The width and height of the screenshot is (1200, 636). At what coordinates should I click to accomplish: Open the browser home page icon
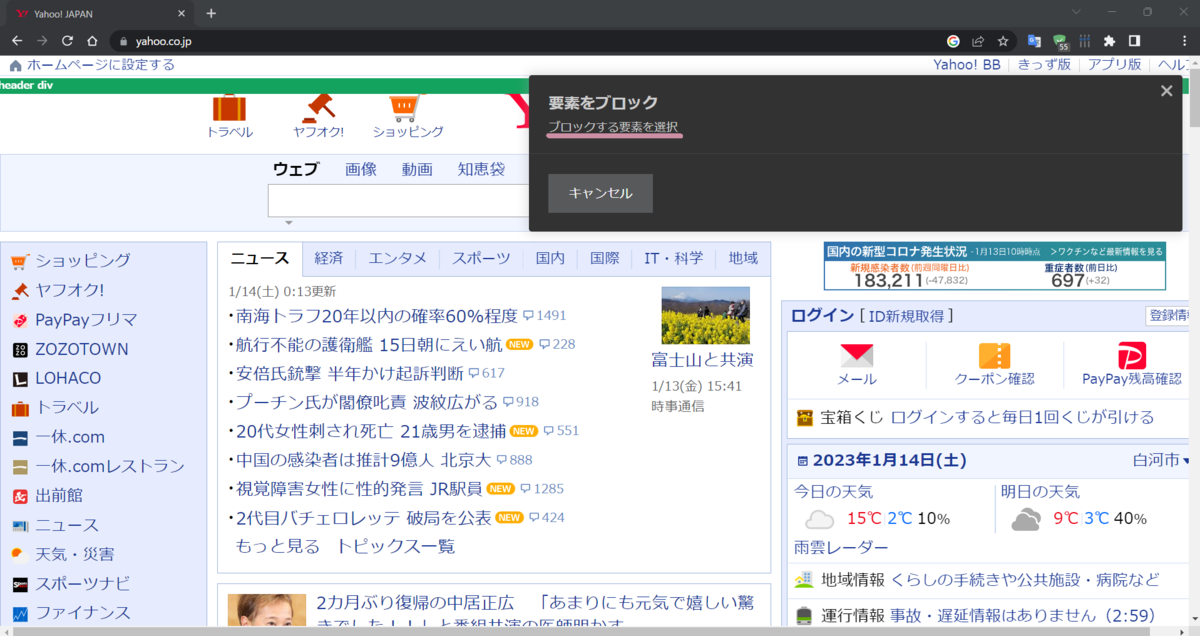92,41
